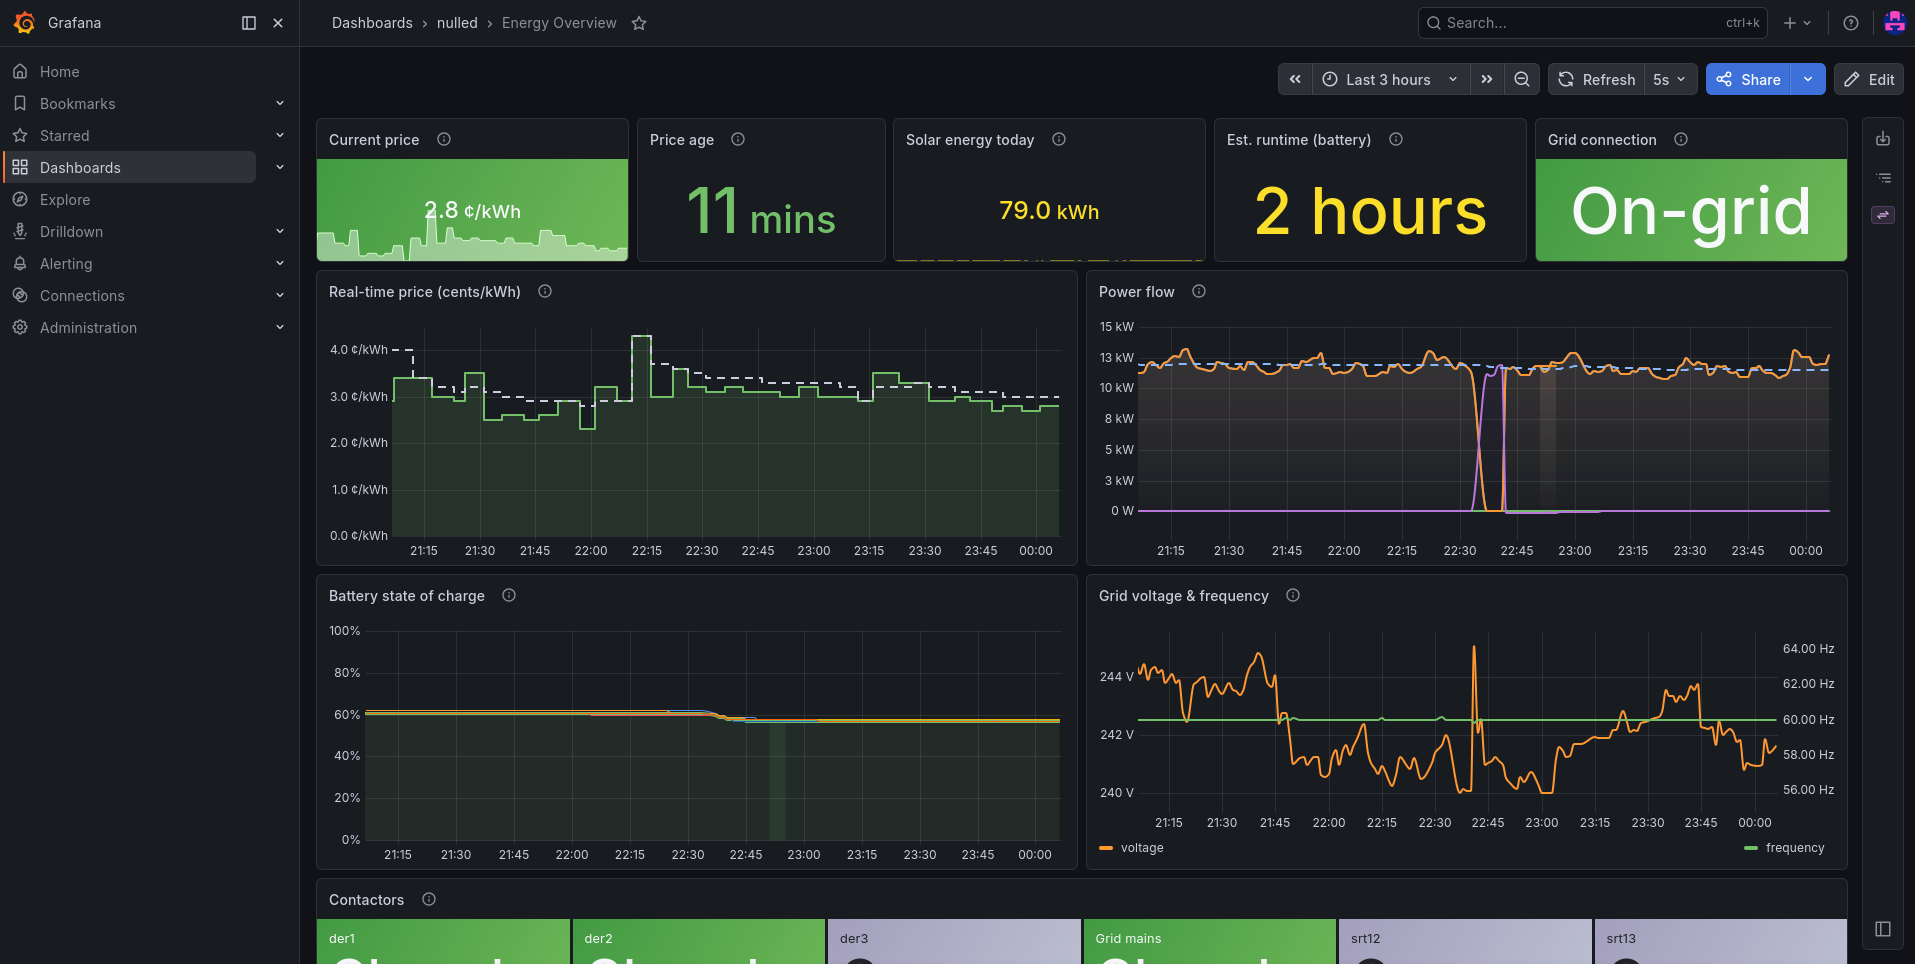Open the outline icon in right rail
The width and height of the screenshot is (1915, 964).
click(1883, 177)
